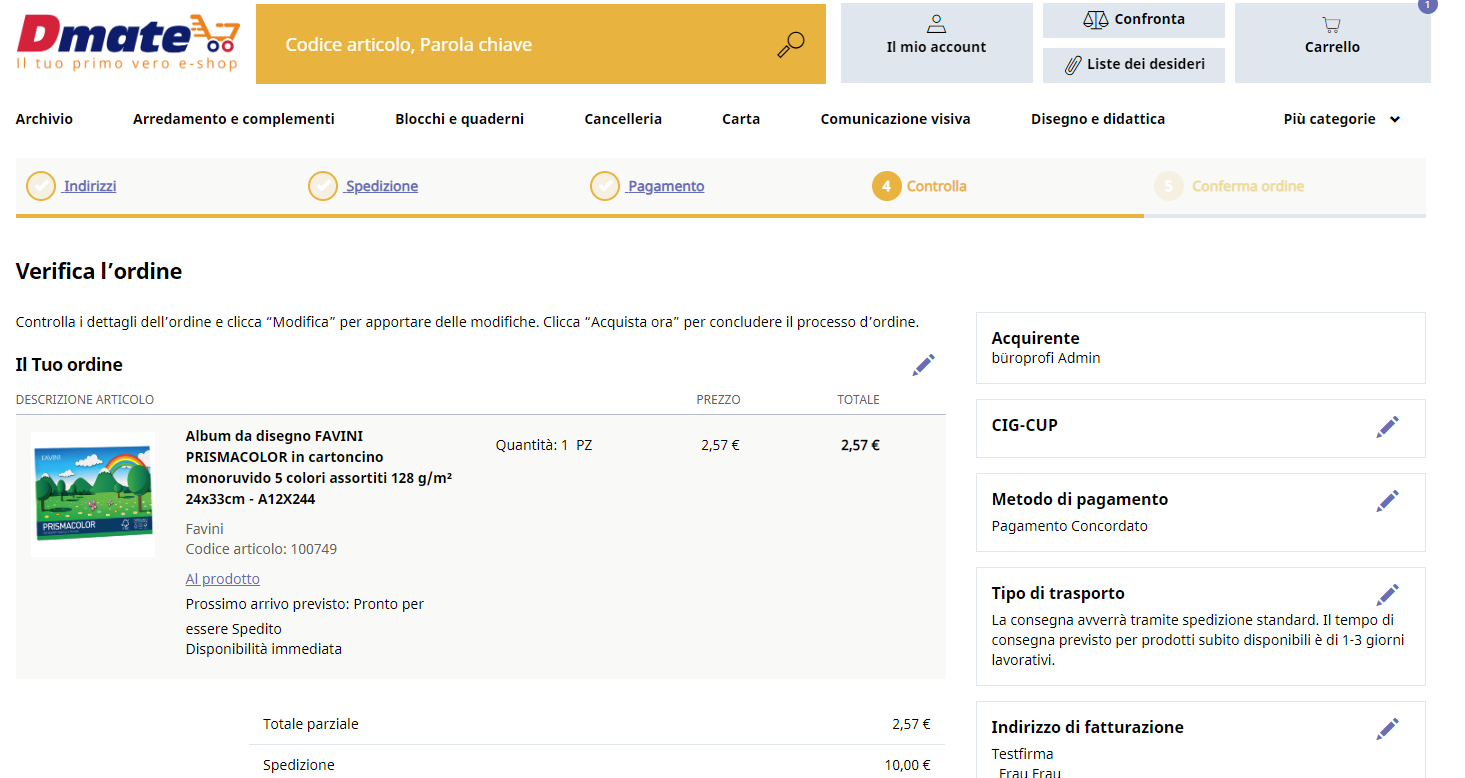Click the wish list paperclip icon
This screenshot has height=778, width=1465.
[1072, 64]
